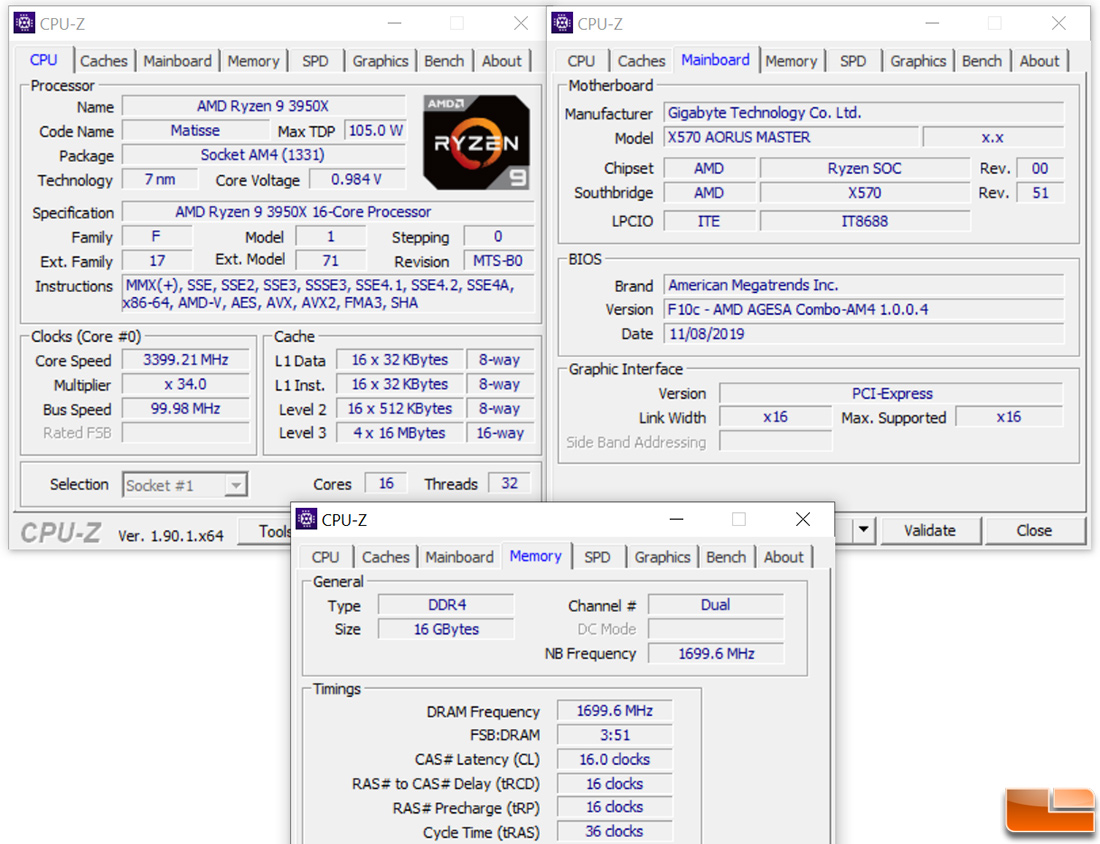1100x844 pixels.
Task: Click the Bus Speed value 99.98 MHz
Action: click(x=186, y=408)
